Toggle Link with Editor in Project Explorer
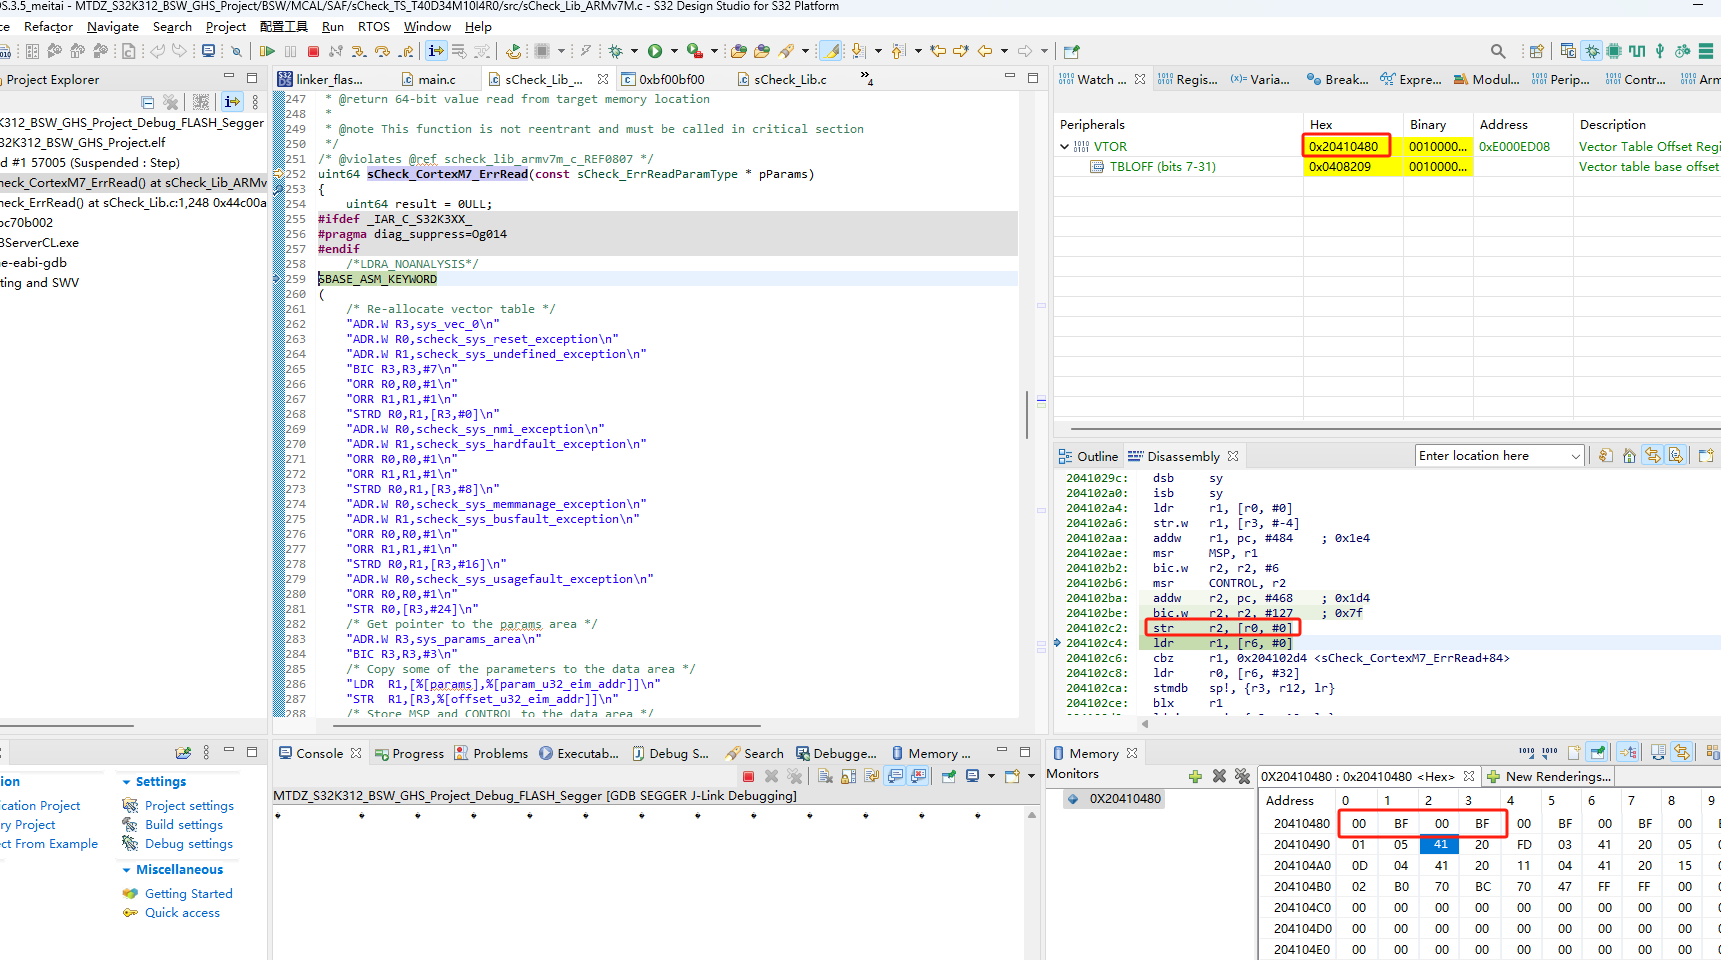 (232, 102)
